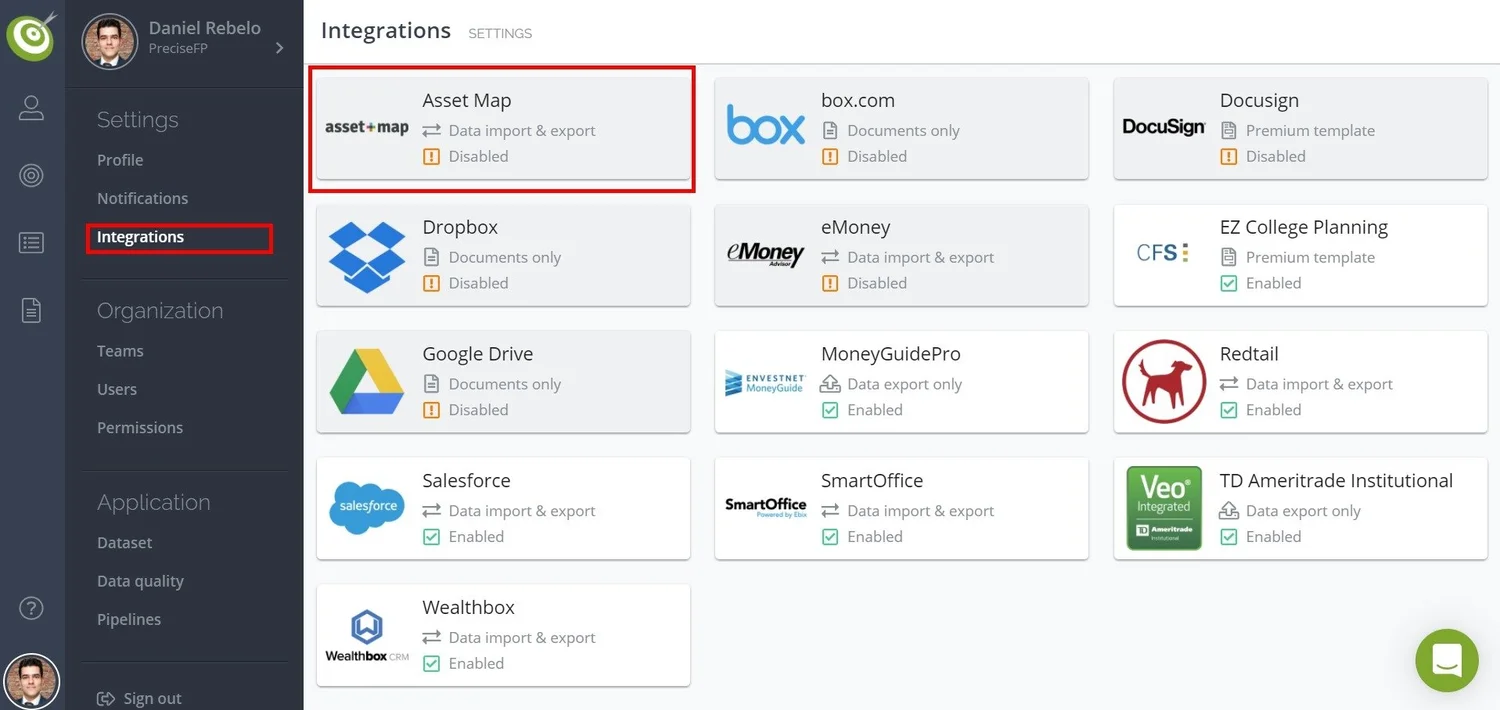Click 'Premium template' on EZ College Planning card
Image resolution: width=1500 pixels, height=710 pixels.
point(1310,257)
